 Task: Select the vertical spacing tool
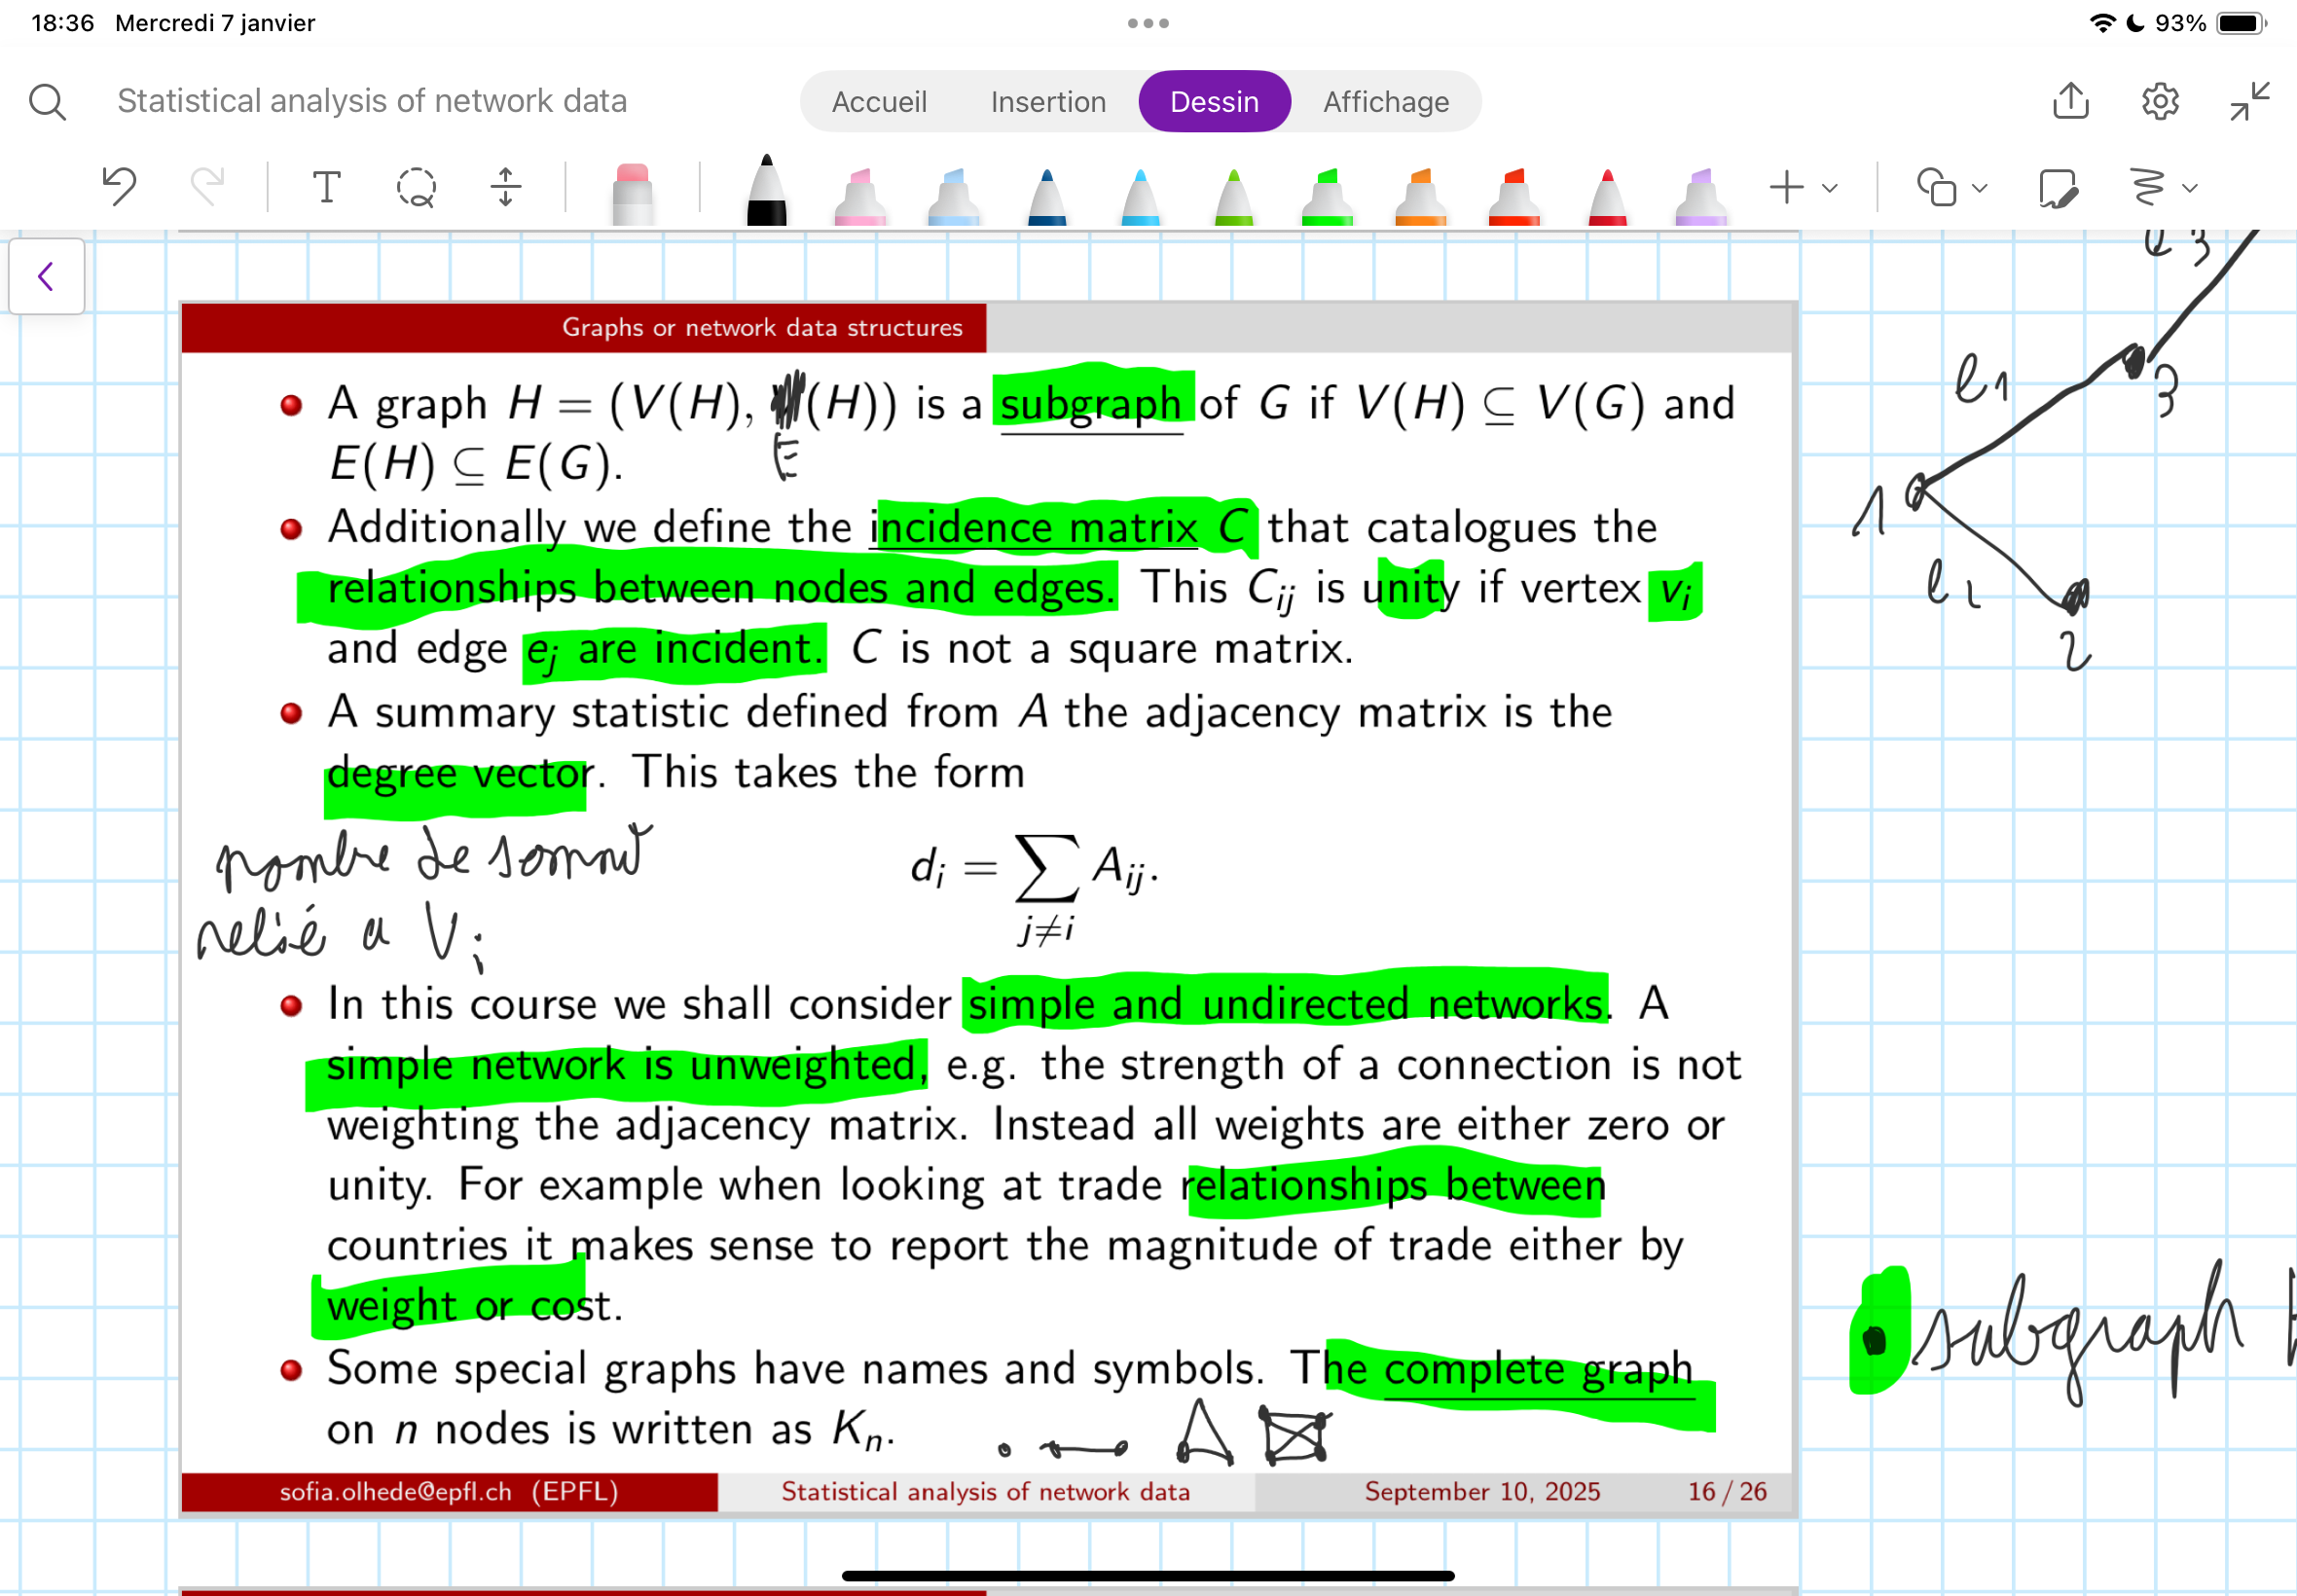click(x=505, y=186)
